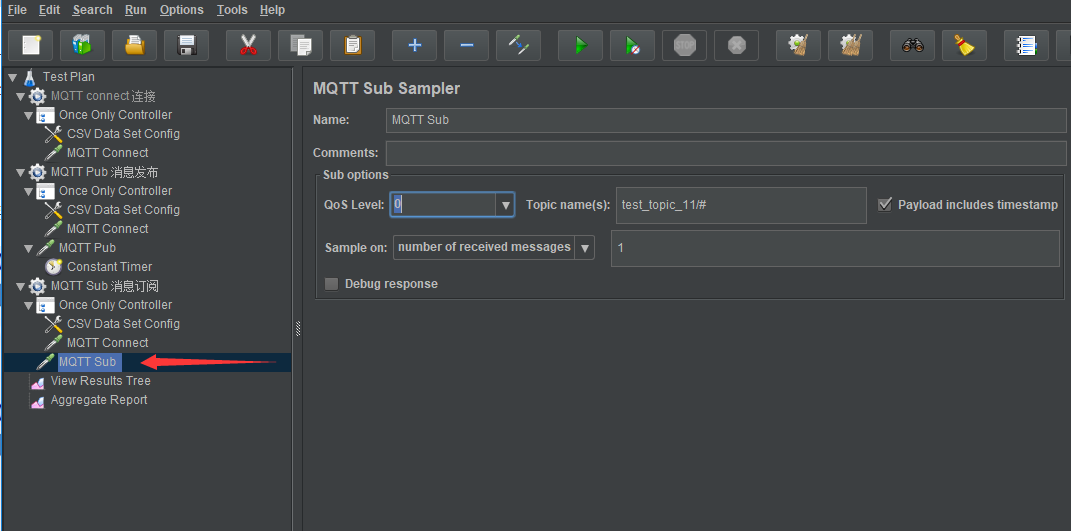
Task: Click the Reset Search broom icon
Action: (x=964, y=46)
